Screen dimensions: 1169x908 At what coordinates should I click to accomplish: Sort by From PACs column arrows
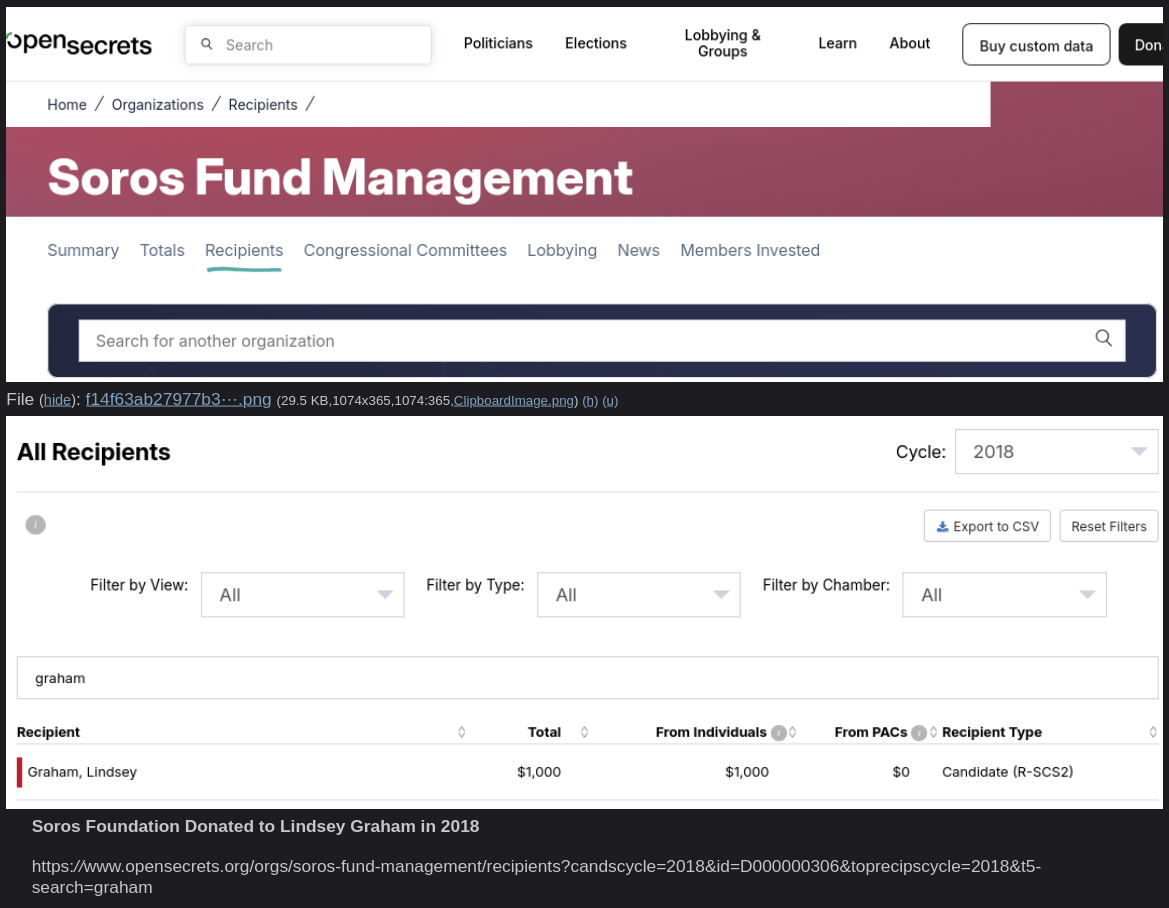pyautogui.click(x=933, y=732)
